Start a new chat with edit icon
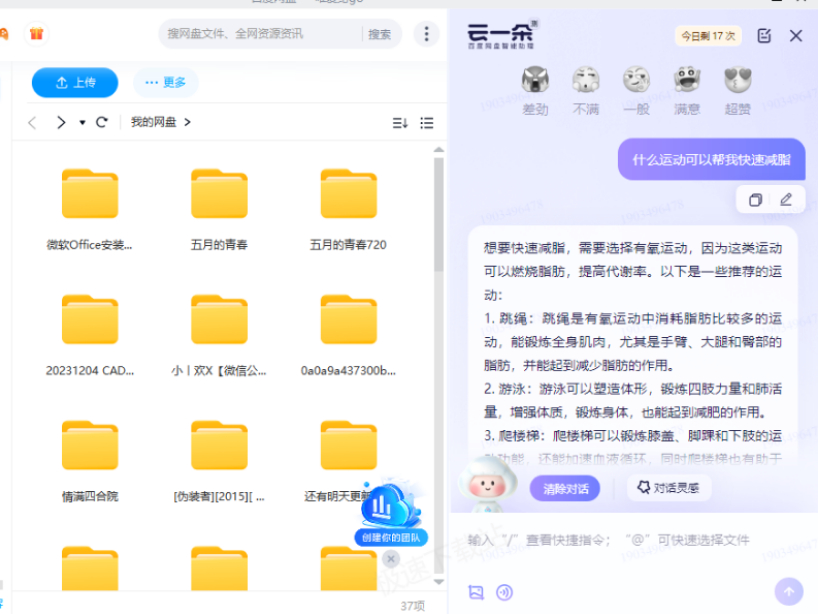The image size is (818, 614). (764, 35)
